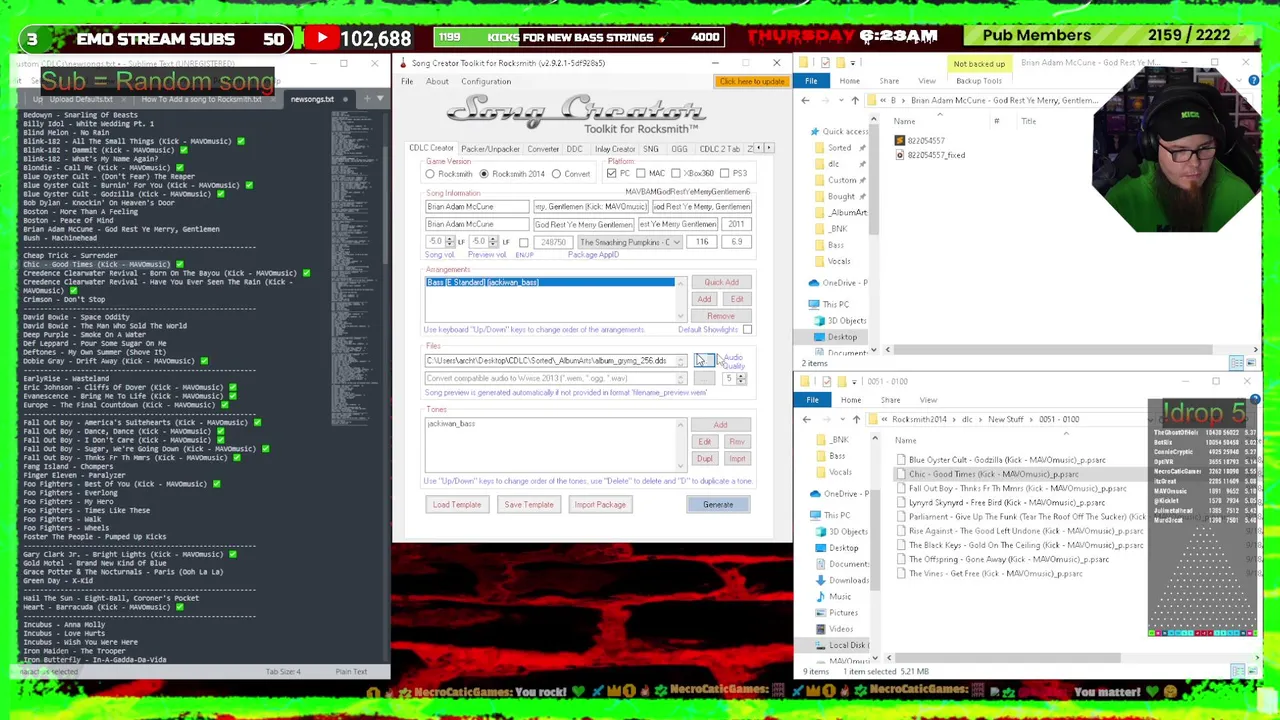Go back in the lower Explorer window
The height and width of the screenshot is (720, 1280).
(x=807, y=419)
